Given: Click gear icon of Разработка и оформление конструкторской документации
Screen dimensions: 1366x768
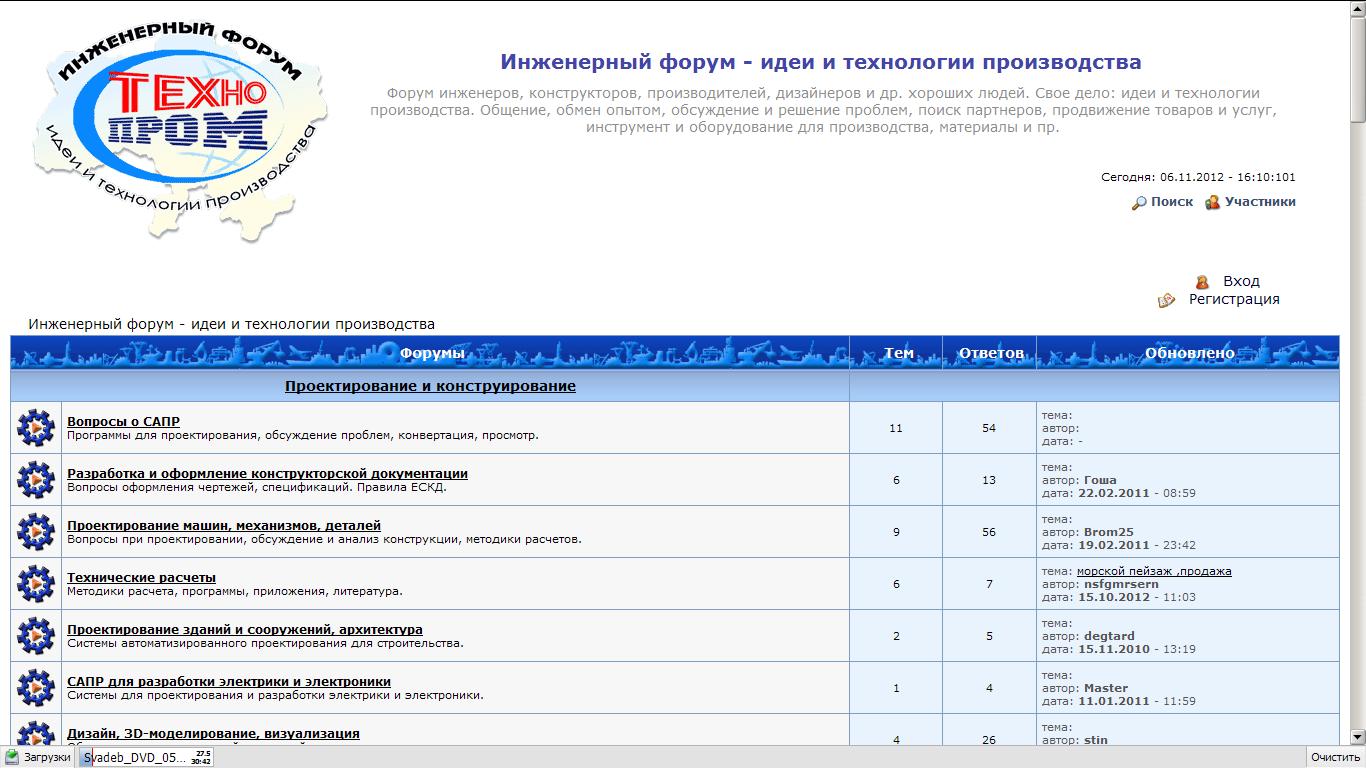Looking at the screenshot, I should pos(36,480).
